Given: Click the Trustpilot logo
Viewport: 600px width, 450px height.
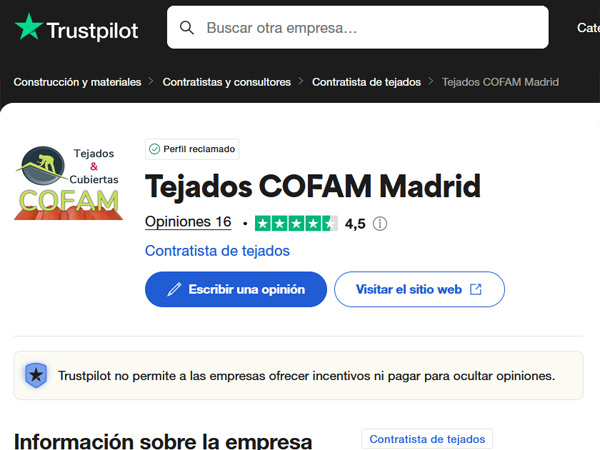Looking at the screenshot, I should 77,28.
